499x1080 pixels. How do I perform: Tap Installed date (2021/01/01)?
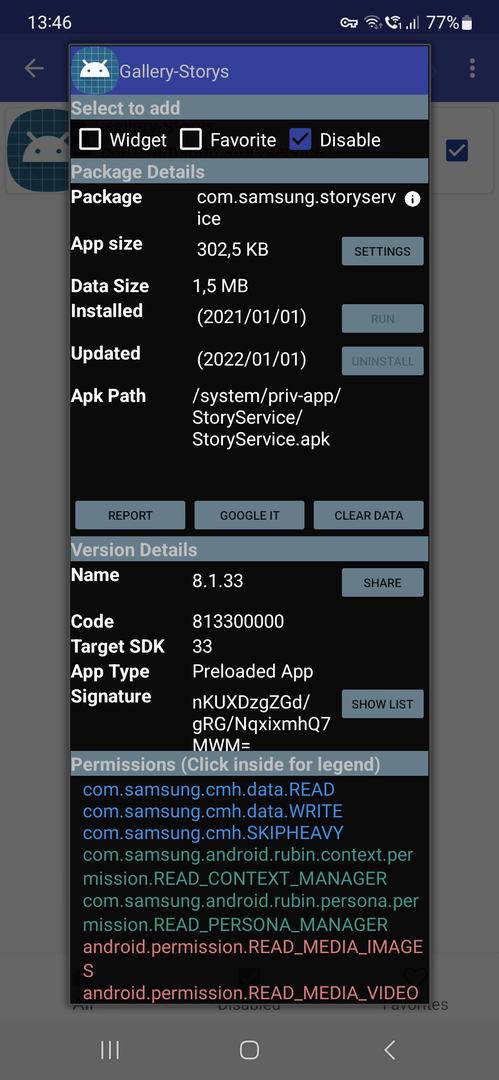pyautogui.click(x=252, y=318)
